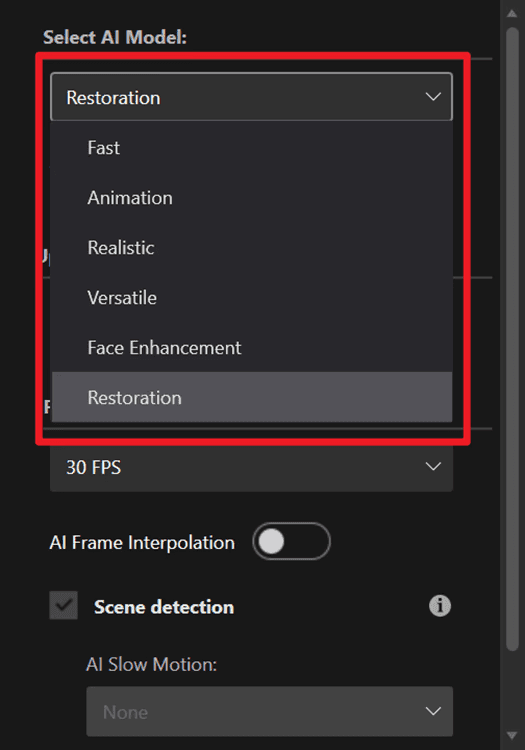Click the scrollbar up arrow

point(512,13)
